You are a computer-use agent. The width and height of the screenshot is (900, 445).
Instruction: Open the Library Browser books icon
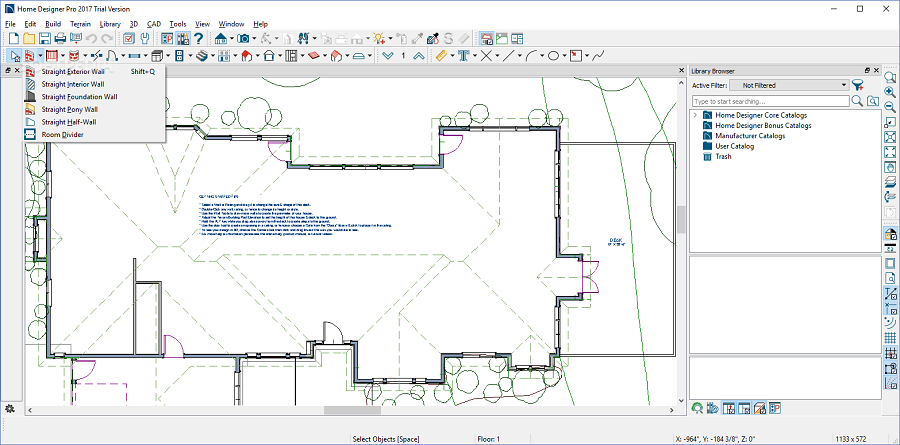coord(183,38)
